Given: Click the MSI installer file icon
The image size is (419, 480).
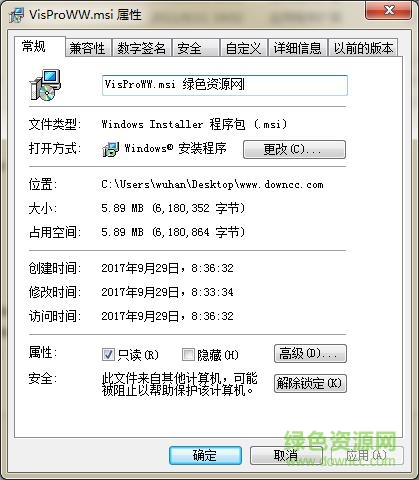Looking at the screenshot, I should (x=45, y=85).
